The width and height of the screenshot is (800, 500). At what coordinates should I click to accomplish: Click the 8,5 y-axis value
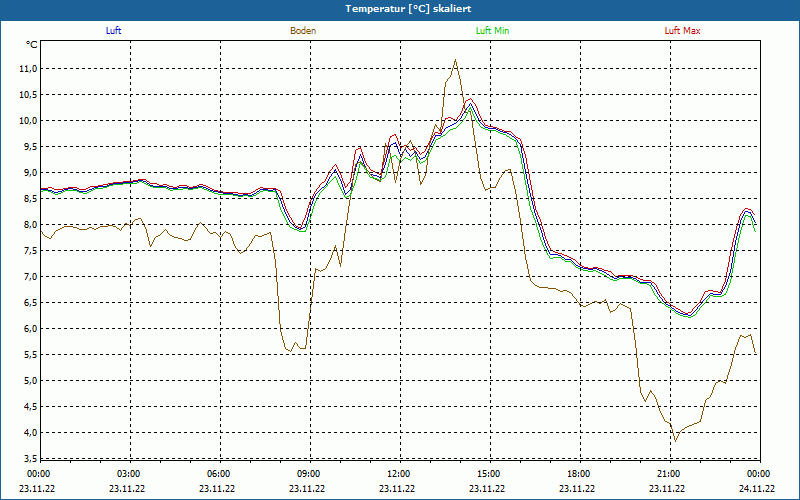pyautogui.click(x=31, y=199)
